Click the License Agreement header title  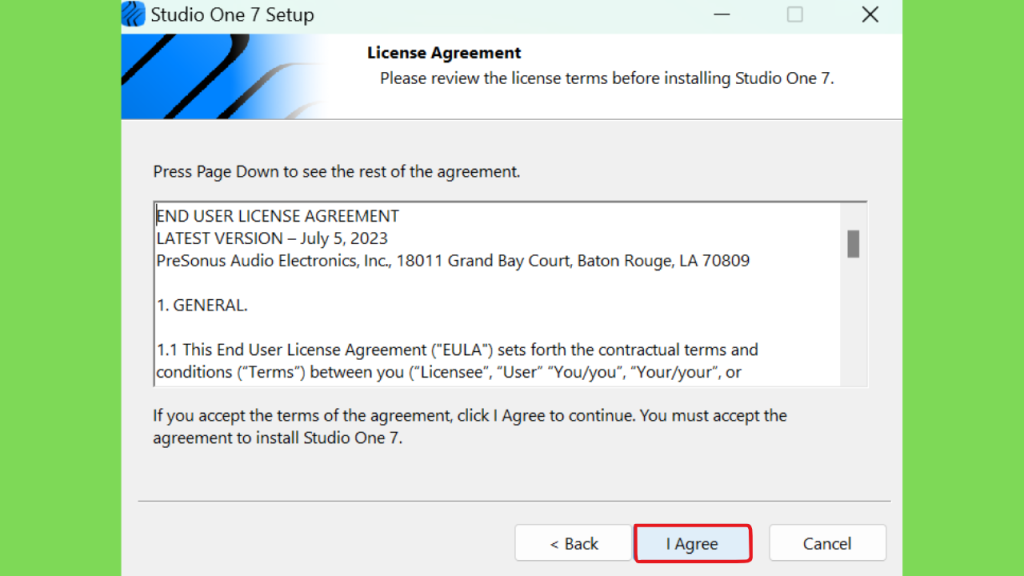point(444,53)
